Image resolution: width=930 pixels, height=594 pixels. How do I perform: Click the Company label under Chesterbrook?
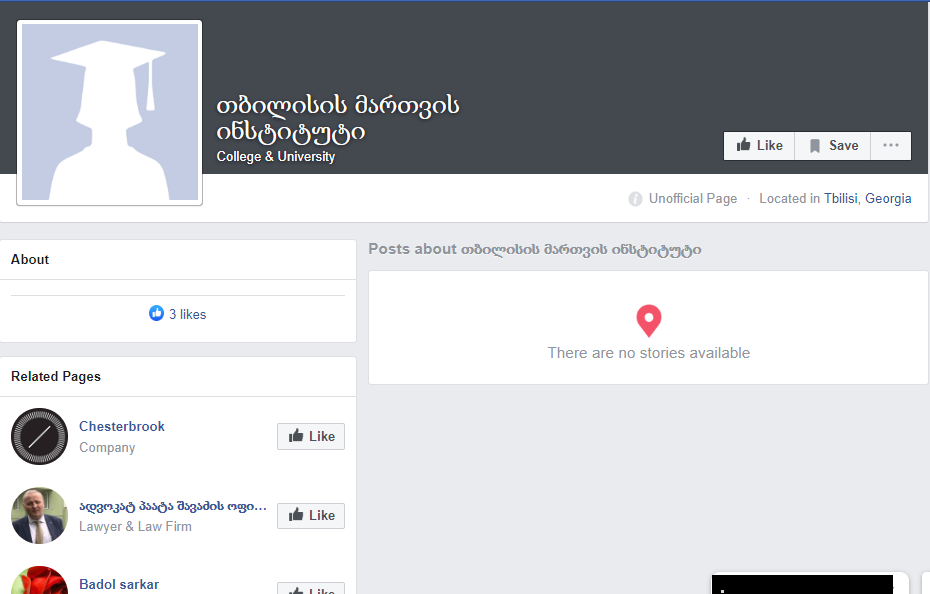click(107, 448)
